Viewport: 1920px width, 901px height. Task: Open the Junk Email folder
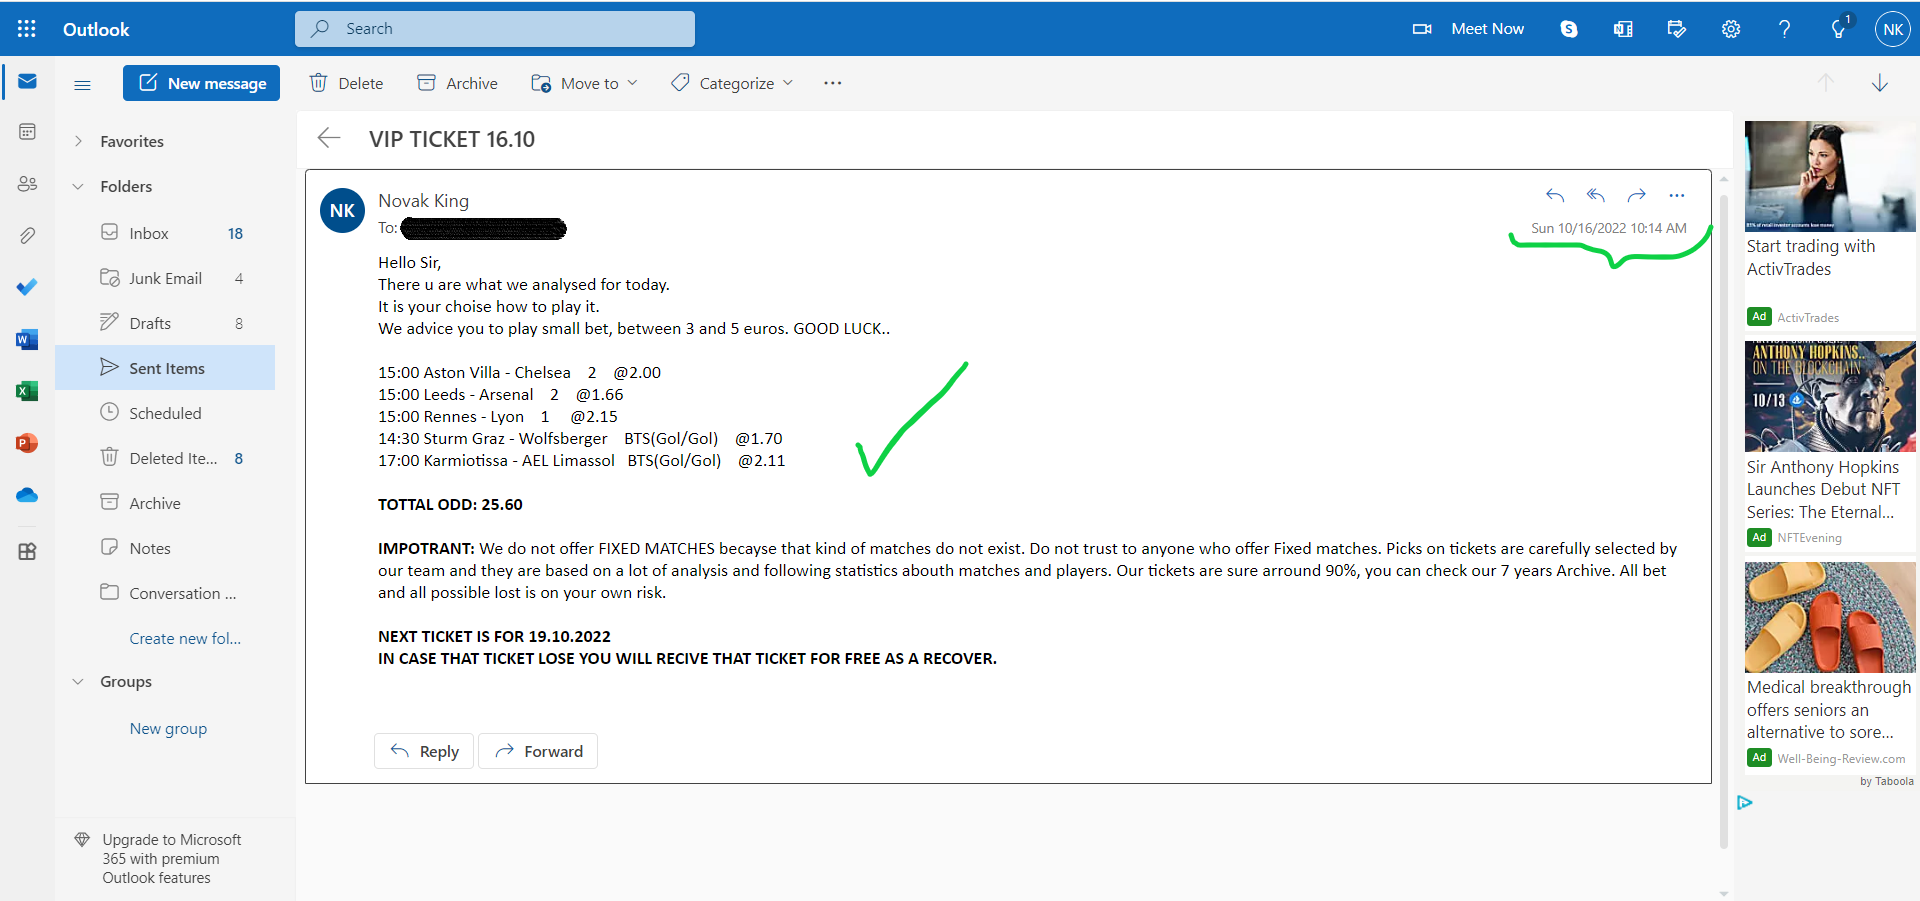[x=165, y=278]
